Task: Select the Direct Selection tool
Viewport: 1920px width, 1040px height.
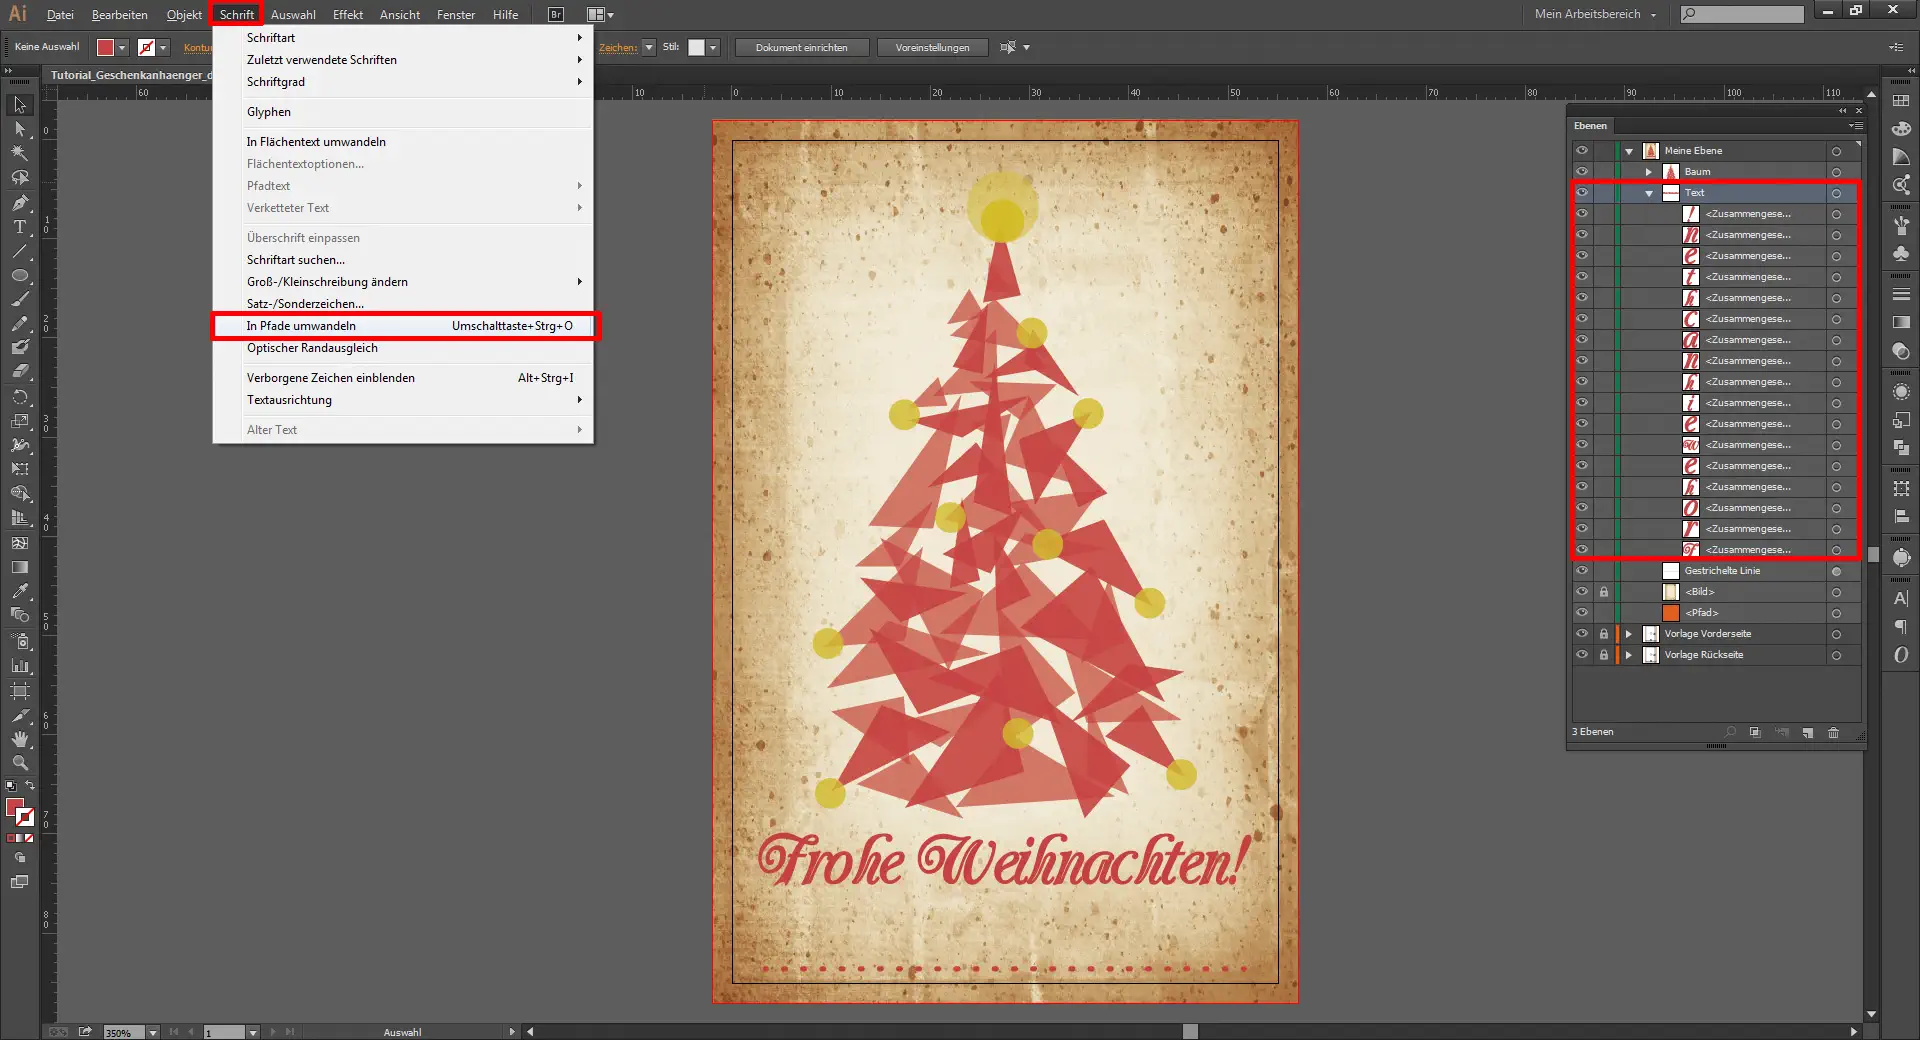Action: coord(19,129)
